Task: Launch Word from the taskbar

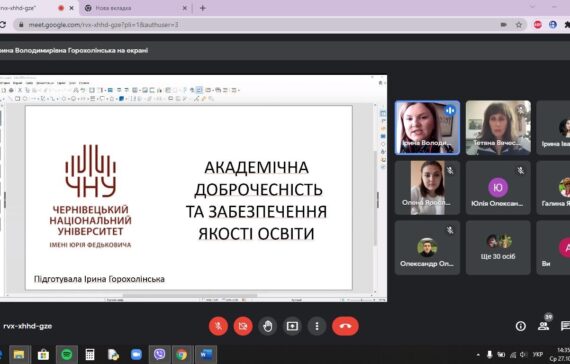Action: [206, 354]
